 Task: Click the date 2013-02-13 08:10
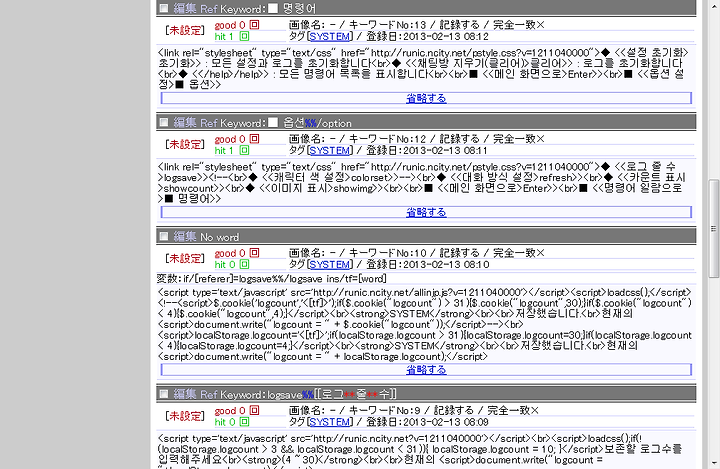446,265
